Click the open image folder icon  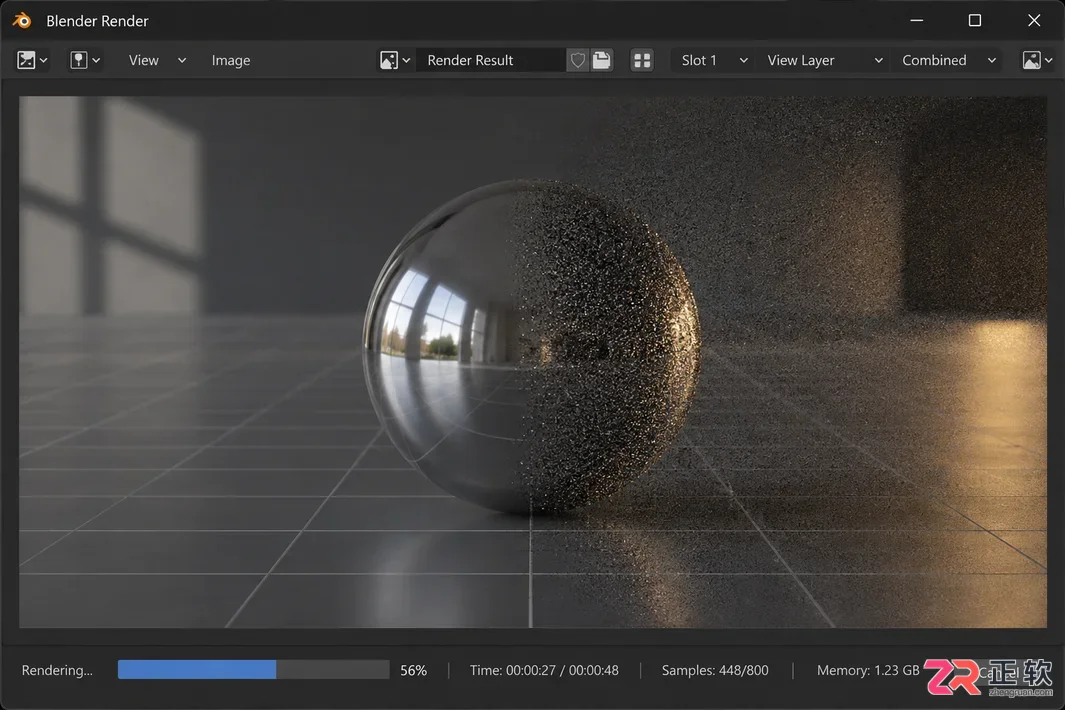pos(601,60)
